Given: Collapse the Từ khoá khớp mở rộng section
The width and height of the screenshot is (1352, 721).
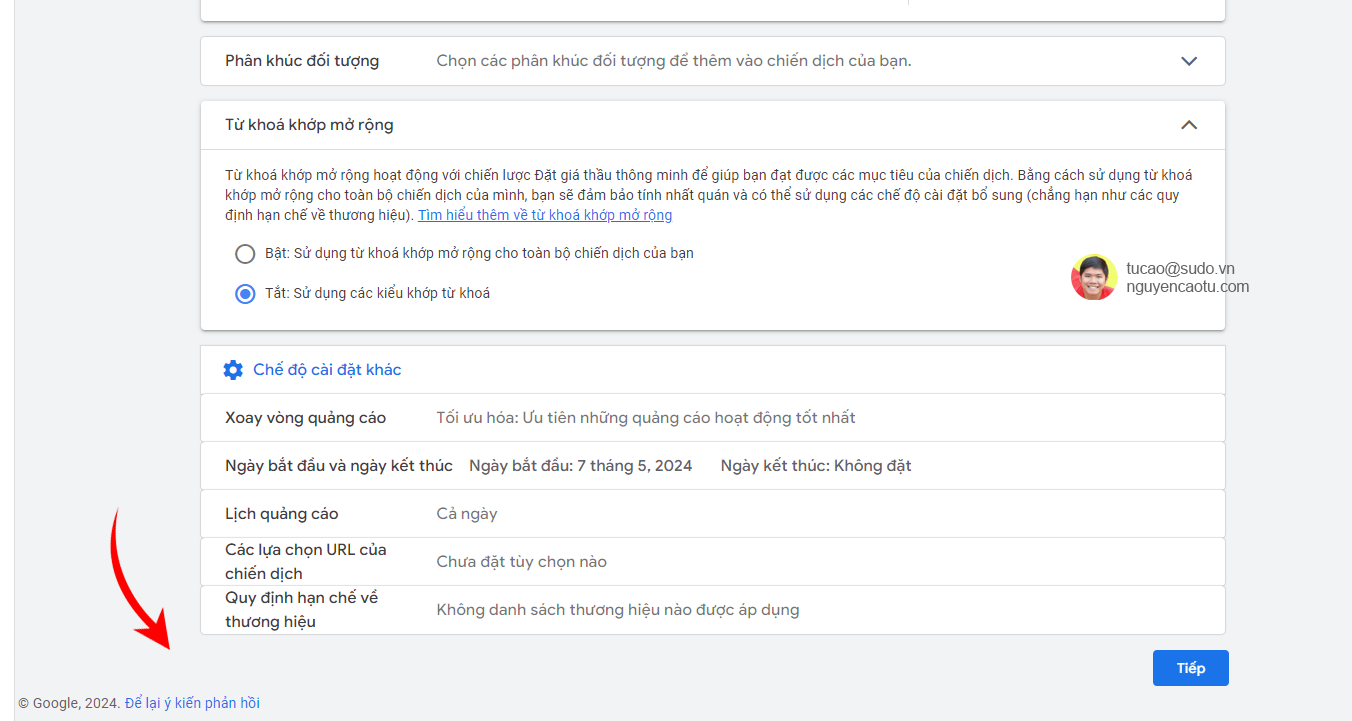Looking at the screenshot, I should [x=1188, y=125].
